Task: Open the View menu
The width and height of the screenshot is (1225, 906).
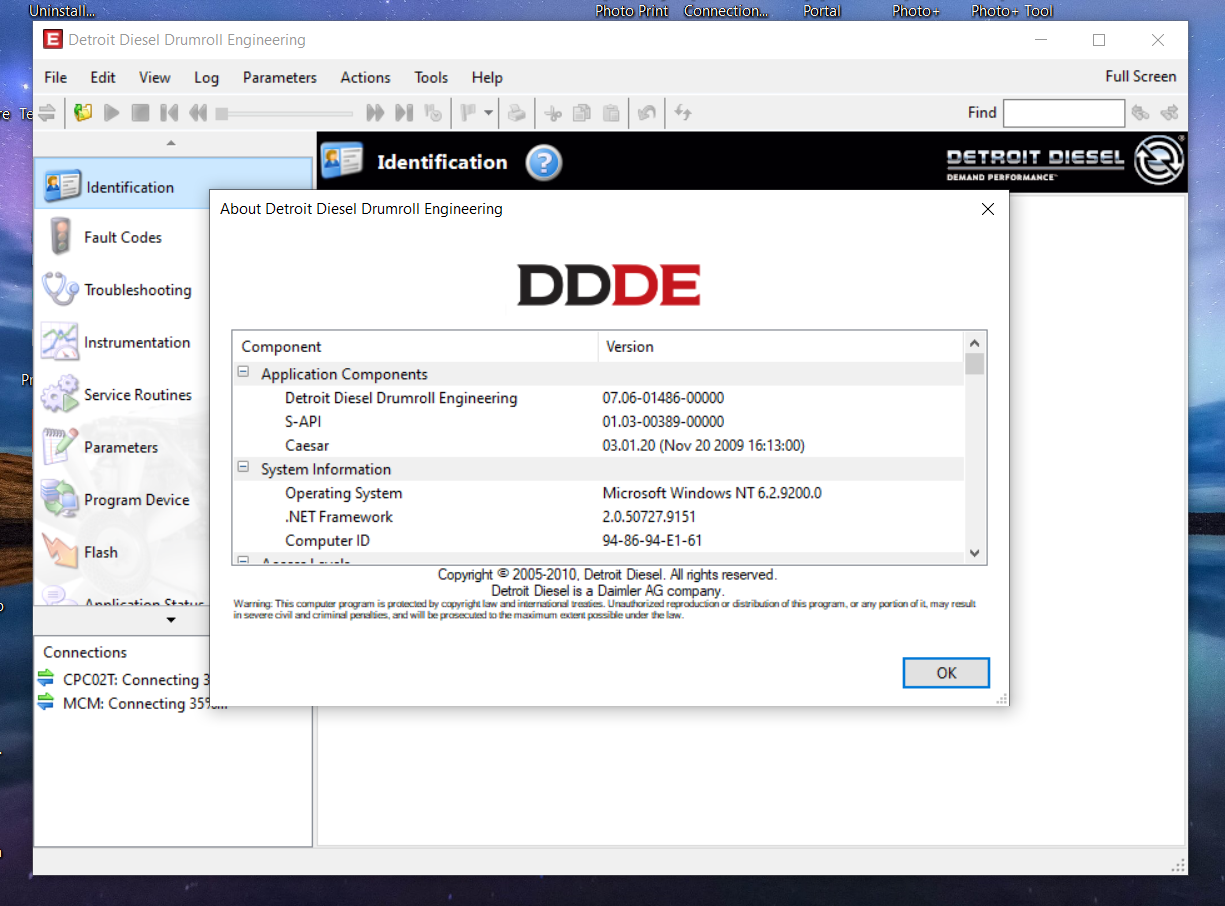Action: [x=155, y=77]
